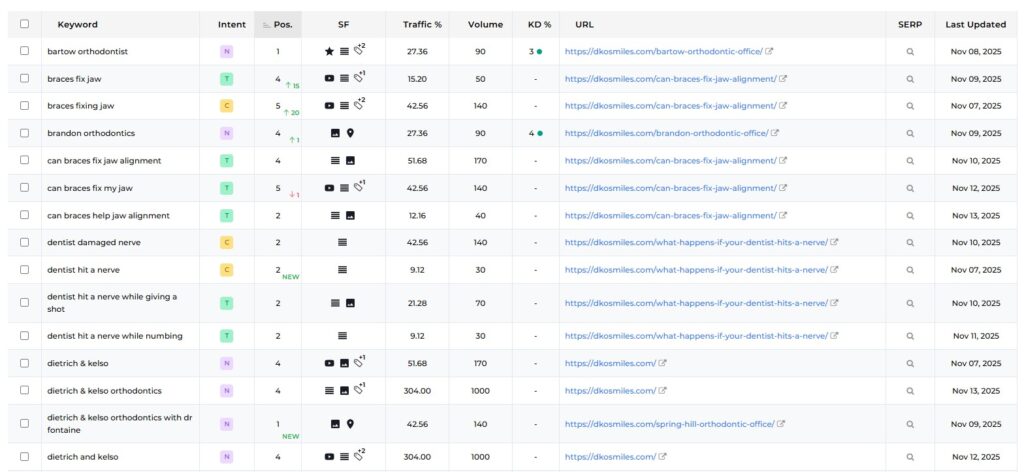Open SERP magnifier for braces fixing jaw

pyautogui.click(x=910, y=106)
